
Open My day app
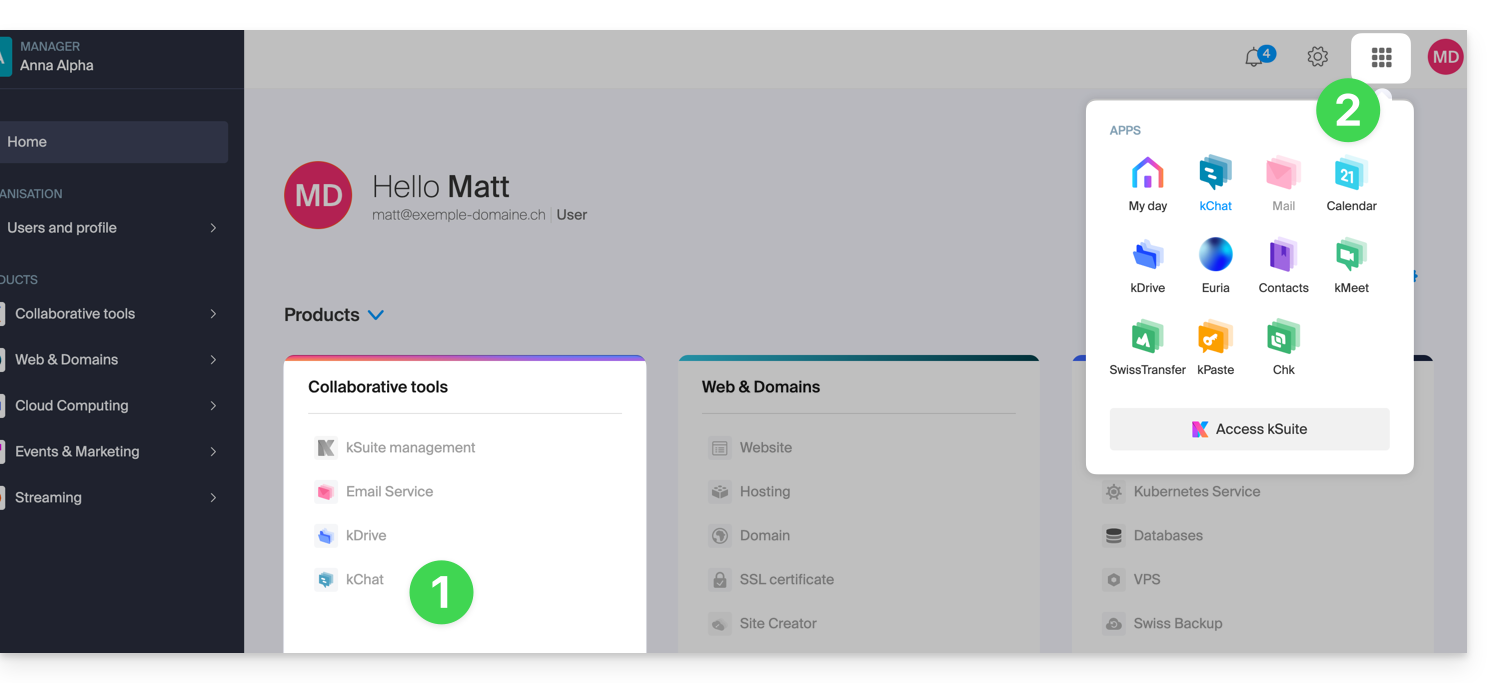1147,183
